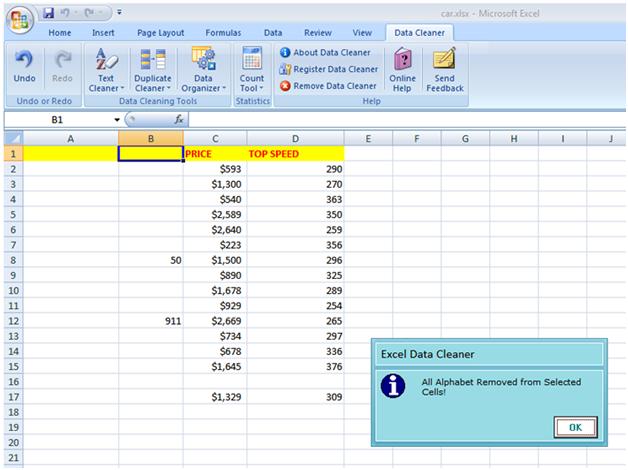Image resolution: width=628 pixels, height=470 pixels.
Task: Select column A header
Action: (71, 139)
